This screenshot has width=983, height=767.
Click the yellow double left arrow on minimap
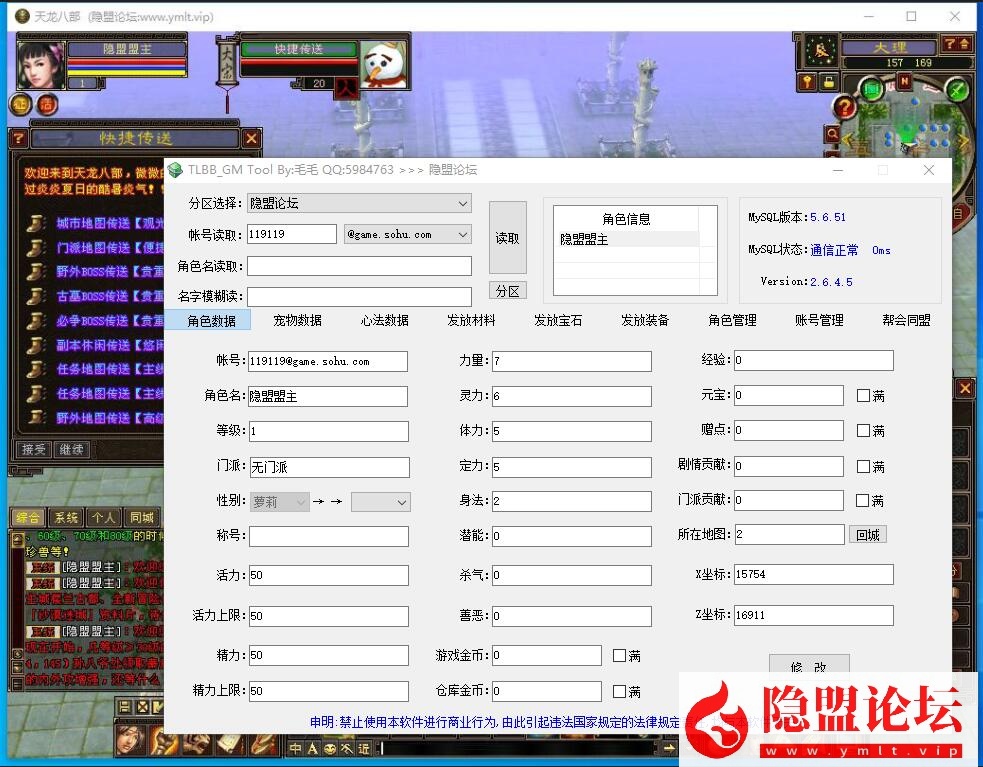click(848, 139)
